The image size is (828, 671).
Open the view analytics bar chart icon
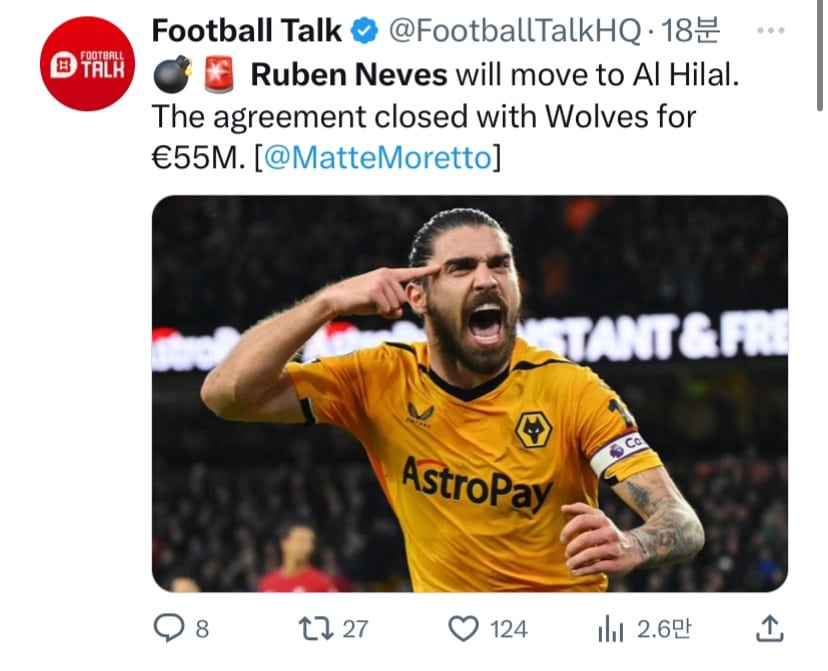[610, 629]
